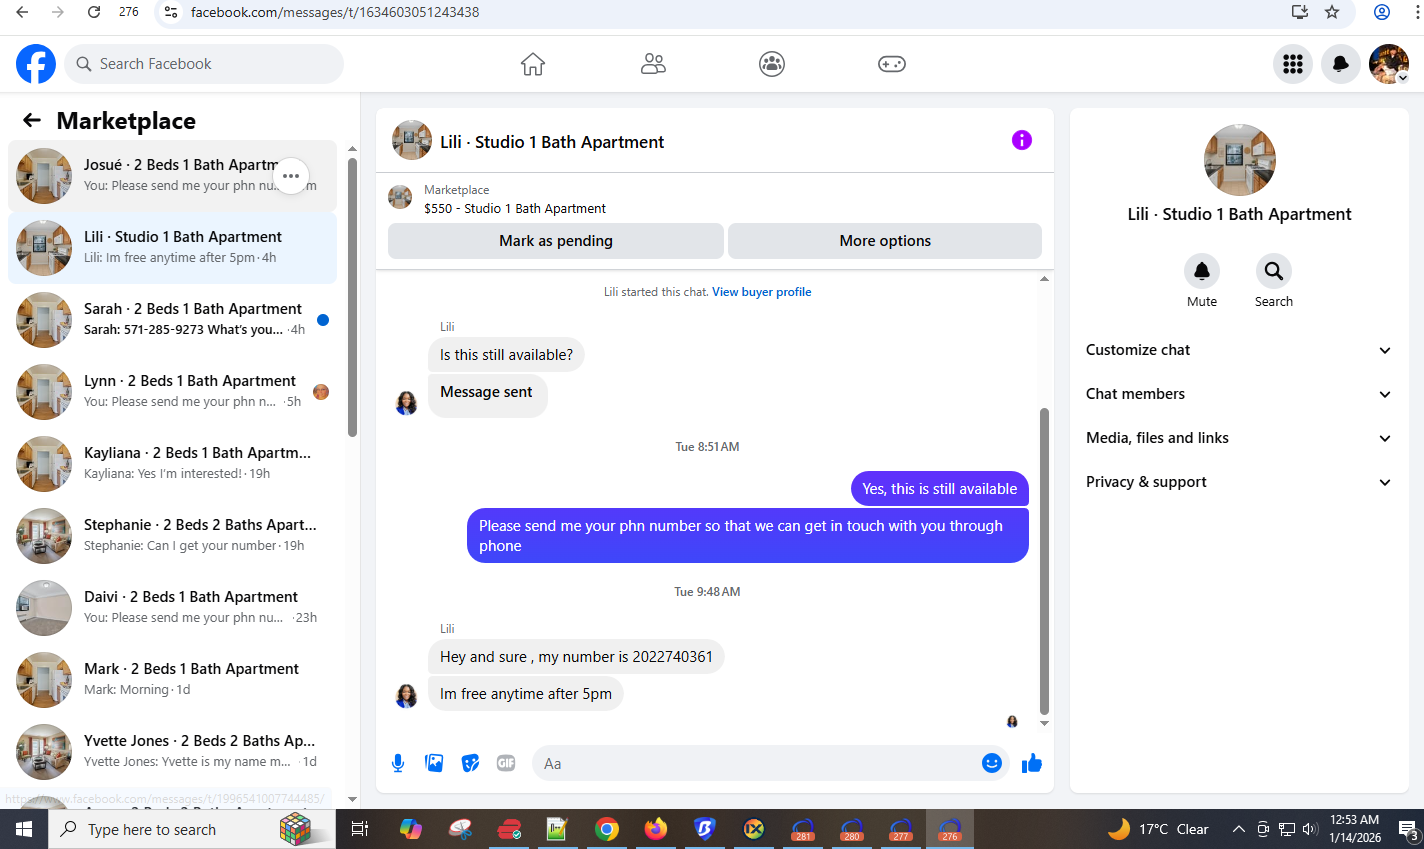Viewport: 1424px width, 849px height.
Task: Open the Friends icon in top navigation
Action: [653, 64]
